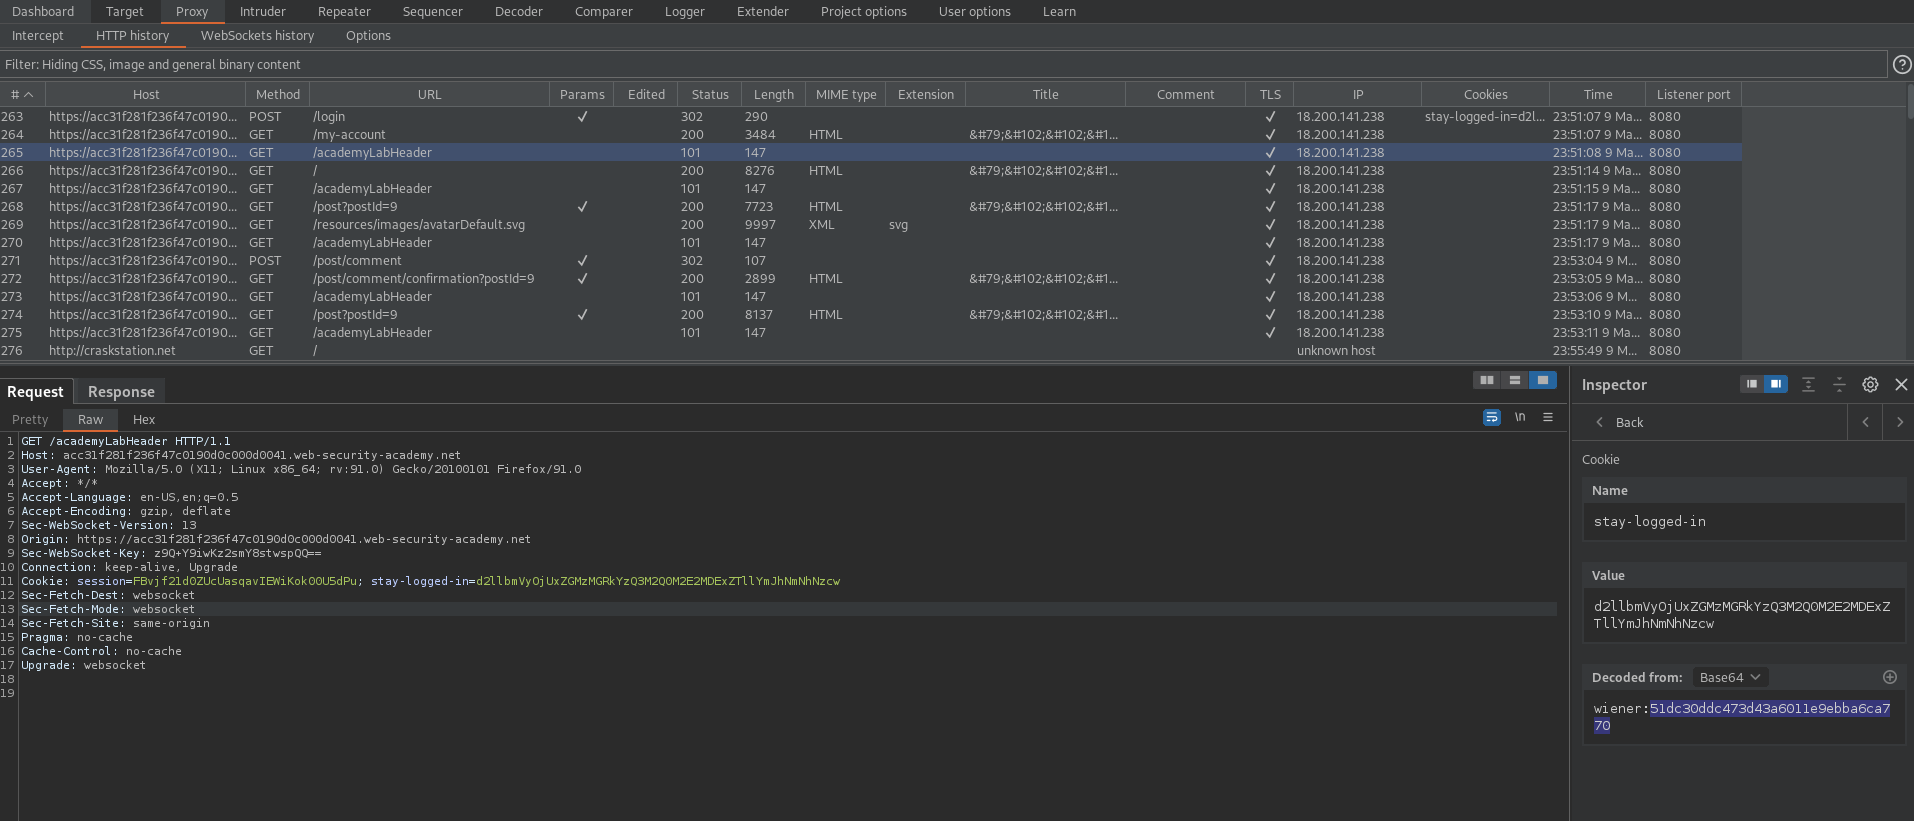The width and height of the screenshot is (1914, 821).
Task: Go to next Inspector item arrow
Action: coord(1899,422)
